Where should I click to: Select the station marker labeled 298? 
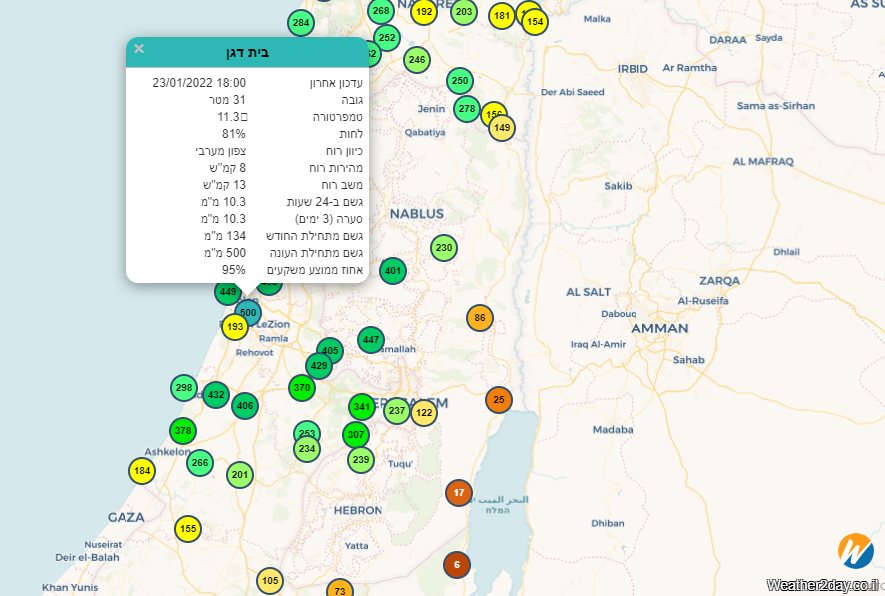tap(183, 388)
